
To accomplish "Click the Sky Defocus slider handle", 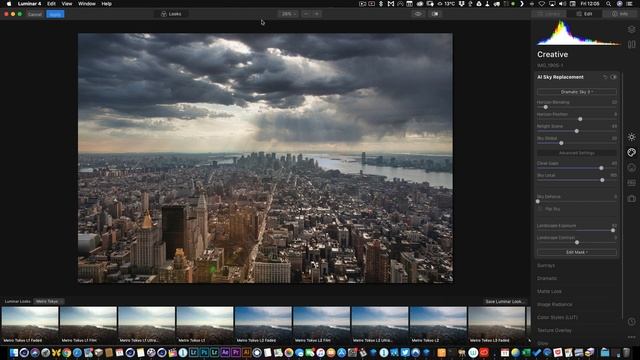I will [538, 201].
